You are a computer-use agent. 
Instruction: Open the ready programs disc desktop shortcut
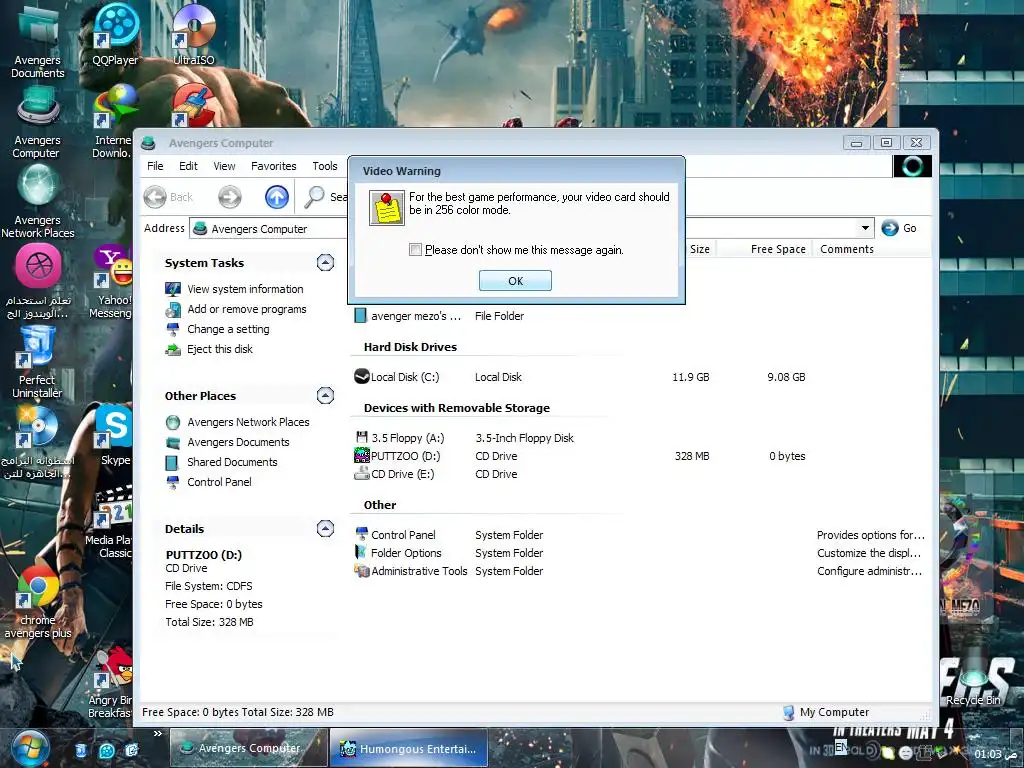(x=37, y=443)
